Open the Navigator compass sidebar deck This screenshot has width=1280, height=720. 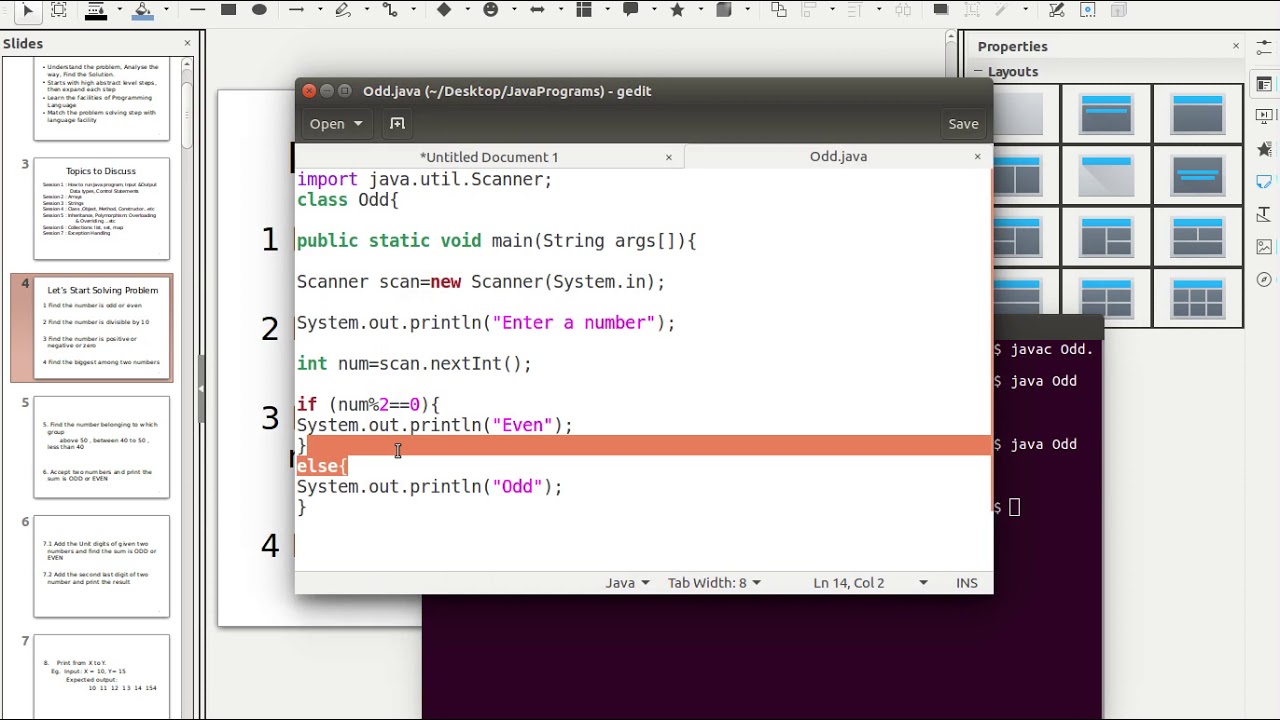1265,279
